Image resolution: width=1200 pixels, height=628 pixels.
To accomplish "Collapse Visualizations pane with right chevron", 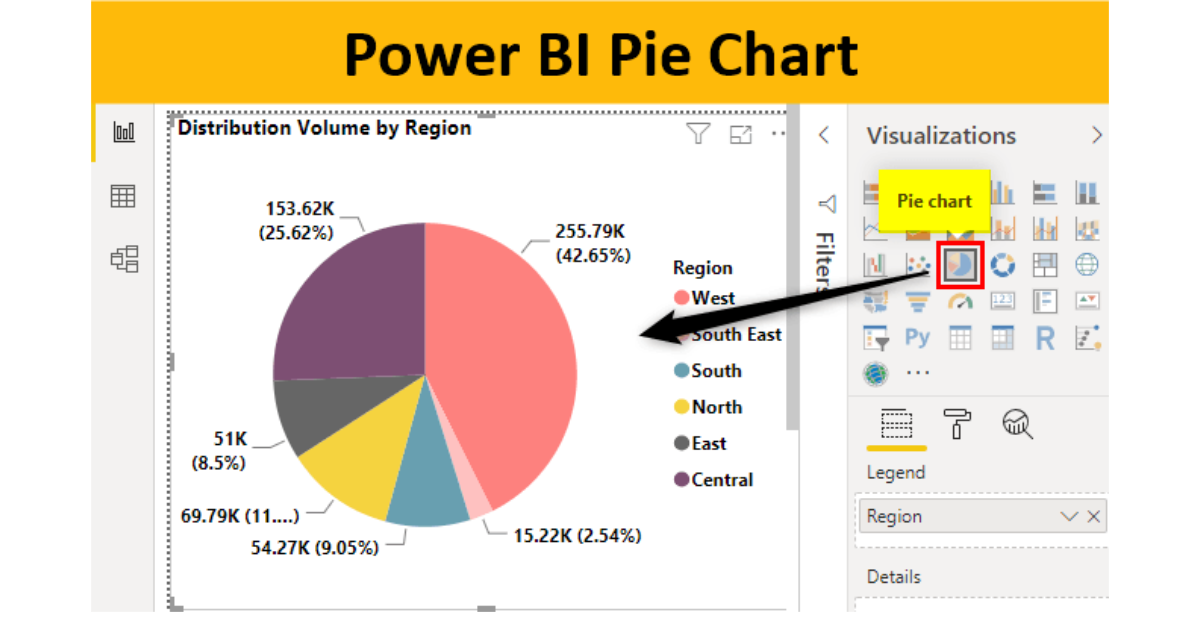I will 1096,135.
